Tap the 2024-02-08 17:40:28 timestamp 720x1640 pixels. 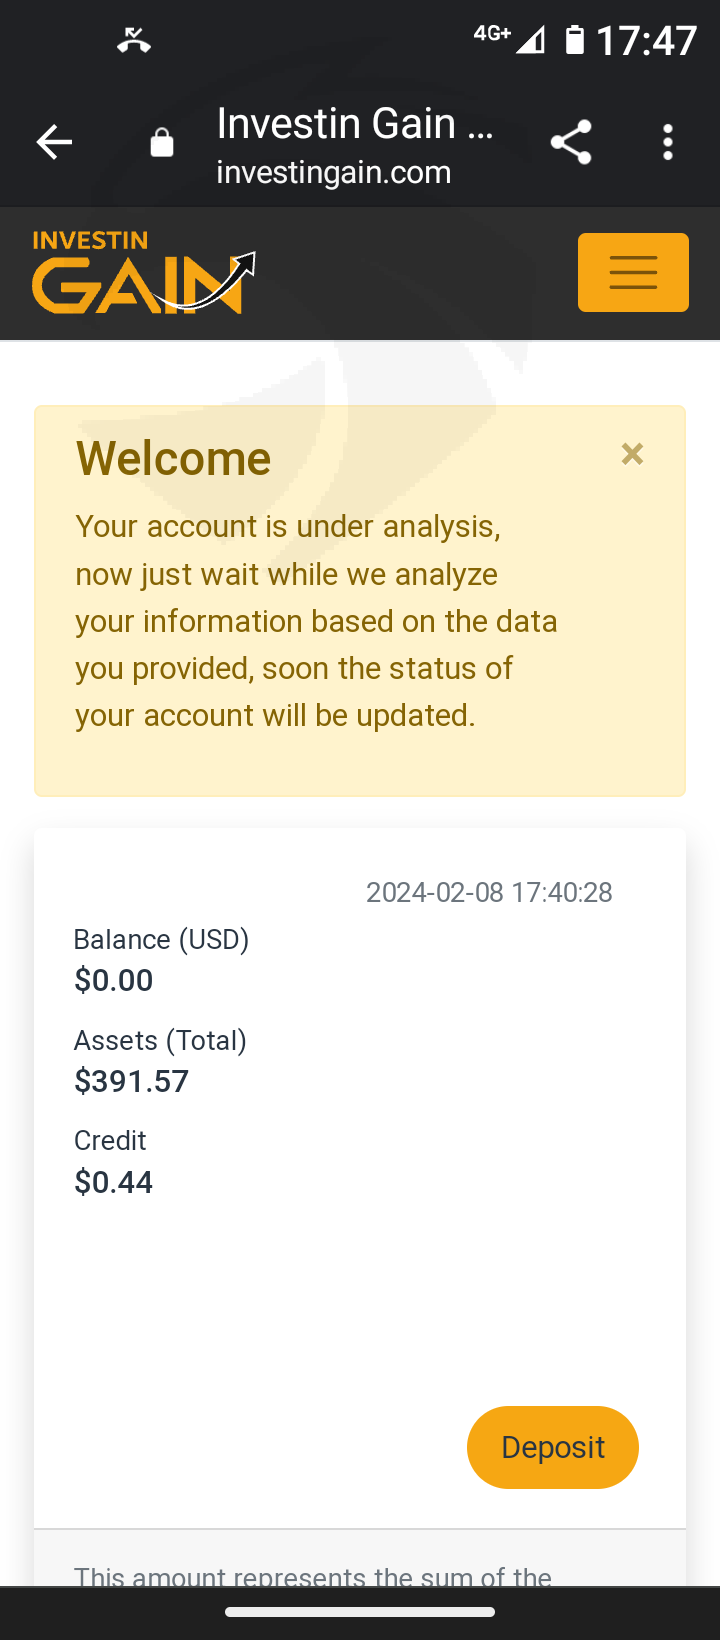(489, 892)
